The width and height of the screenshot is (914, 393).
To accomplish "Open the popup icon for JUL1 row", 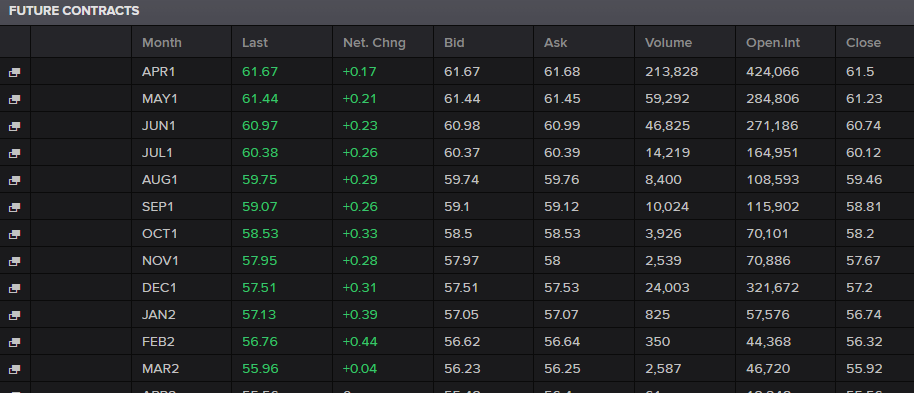I will coord(15,153).
